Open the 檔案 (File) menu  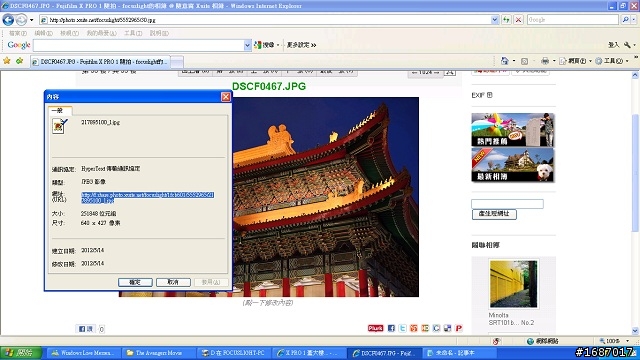coord(18,33)
